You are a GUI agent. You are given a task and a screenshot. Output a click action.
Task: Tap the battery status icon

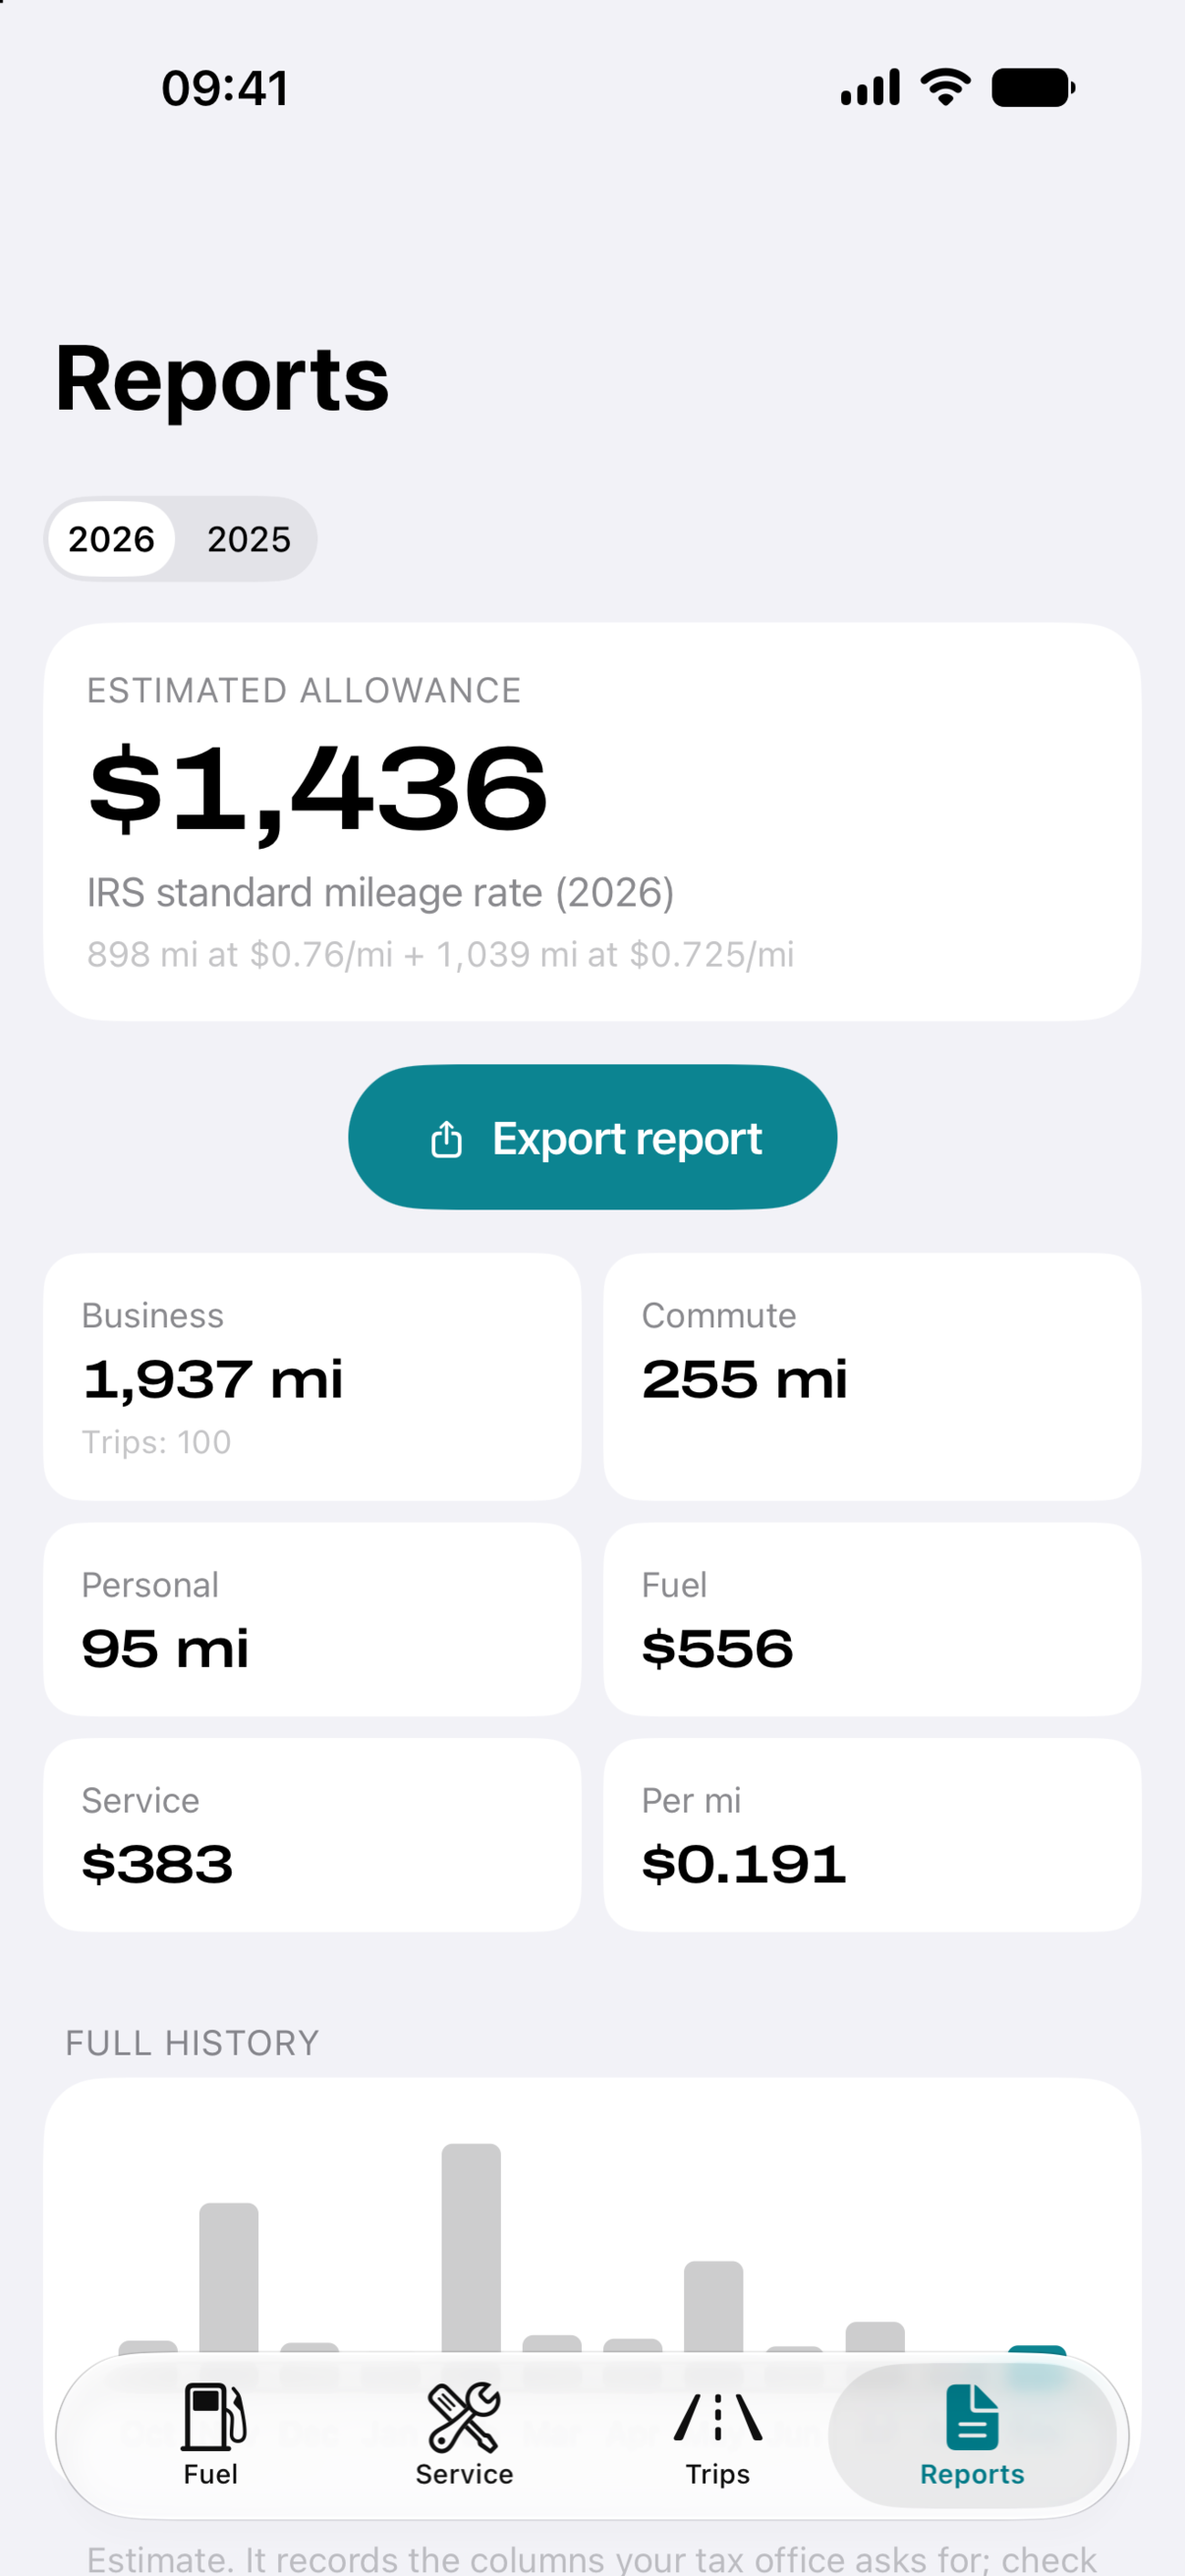(x=1033, y=87)
